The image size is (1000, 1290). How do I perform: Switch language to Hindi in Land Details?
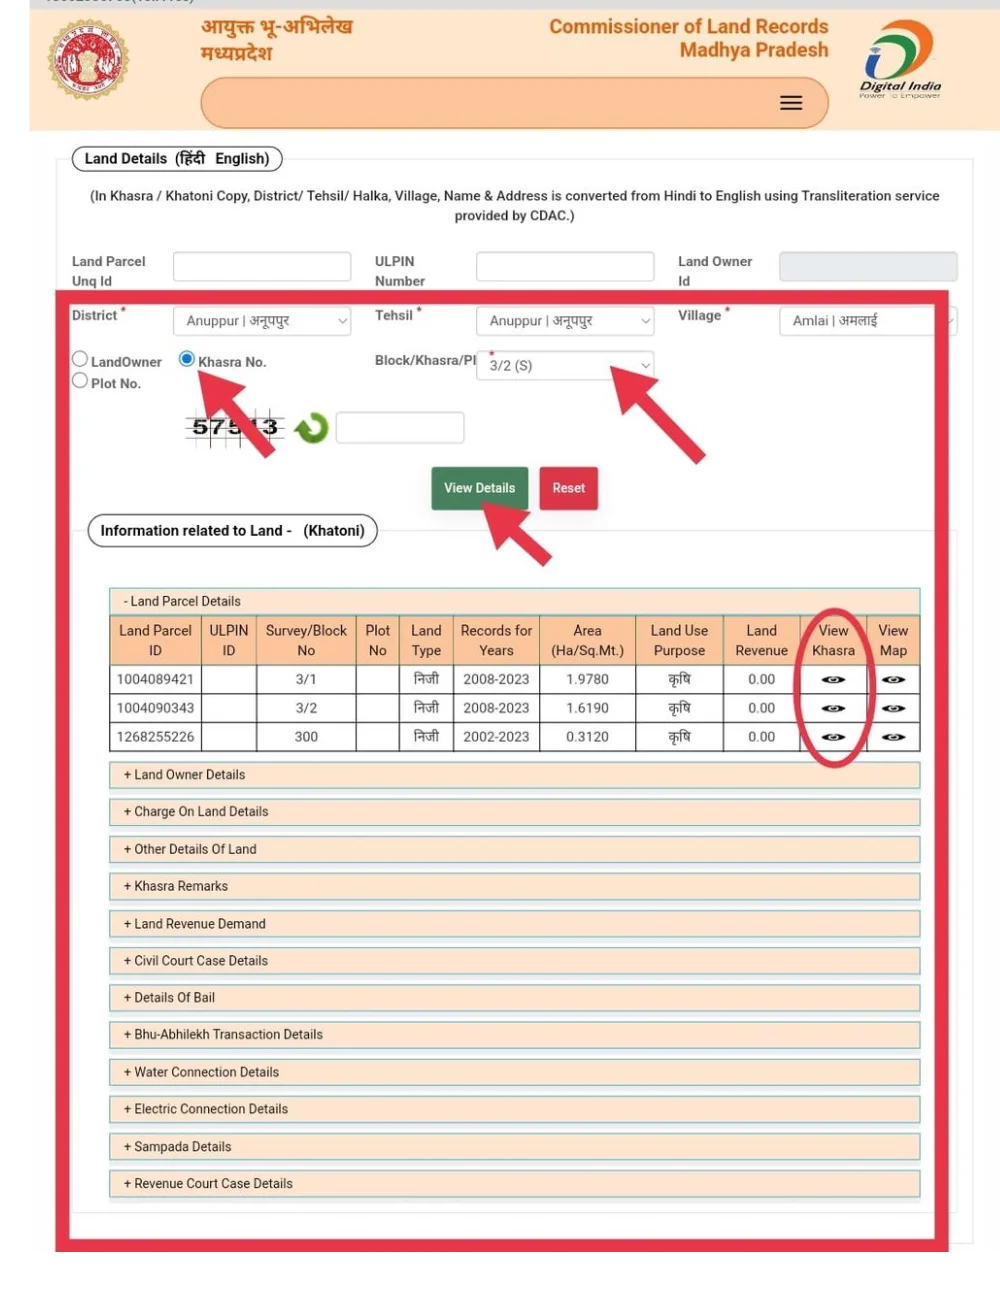tap(192, 158)
